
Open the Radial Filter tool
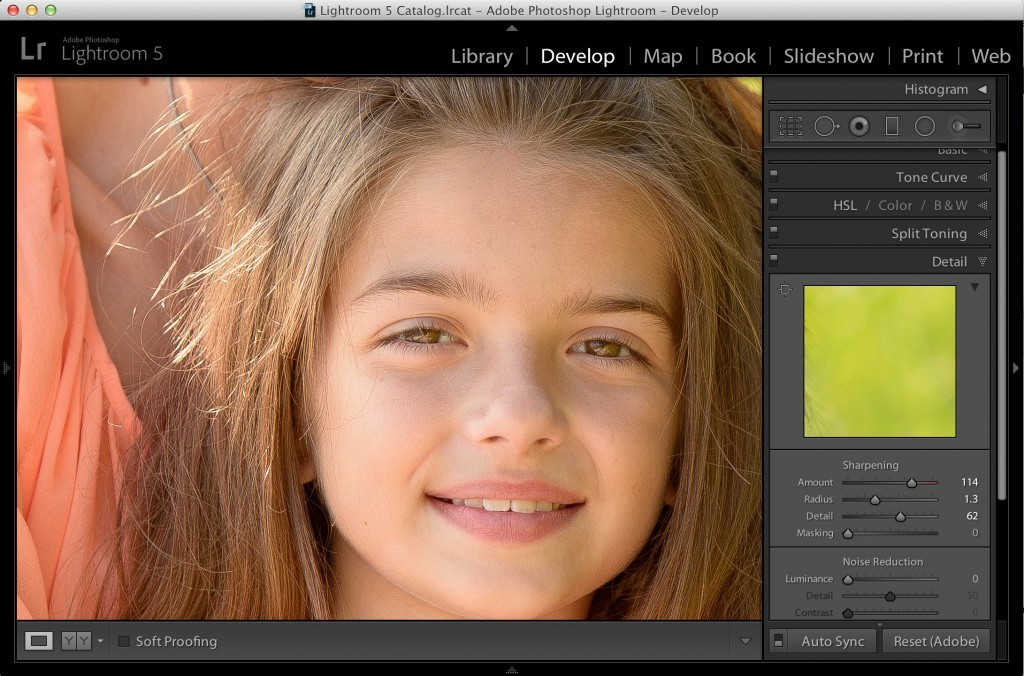(925, 126)
